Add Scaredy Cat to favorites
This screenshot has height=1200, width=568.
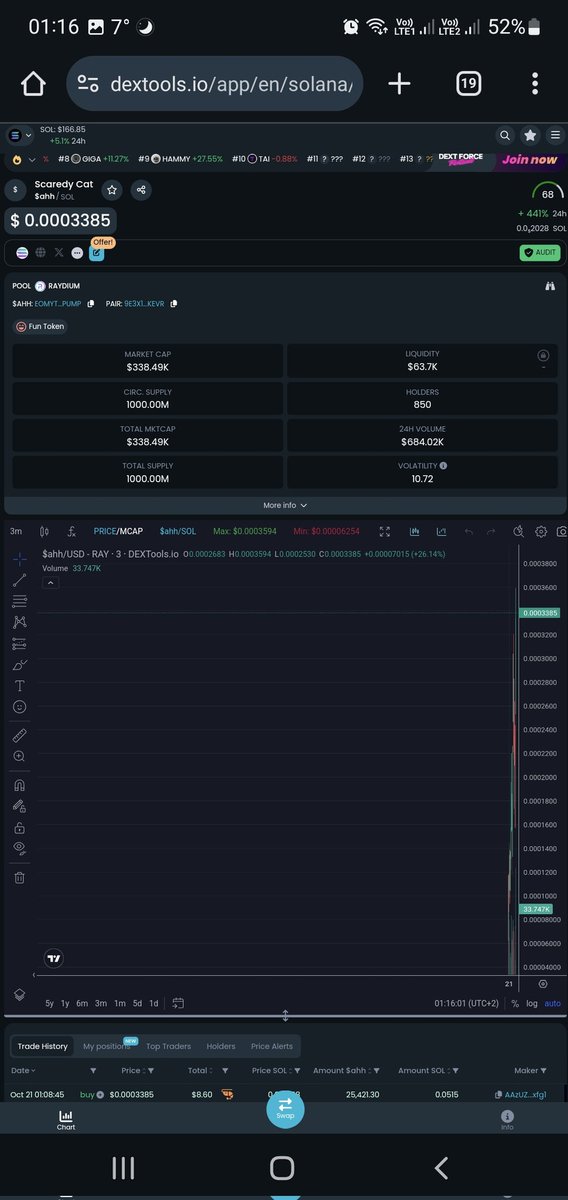coord(112,190)
